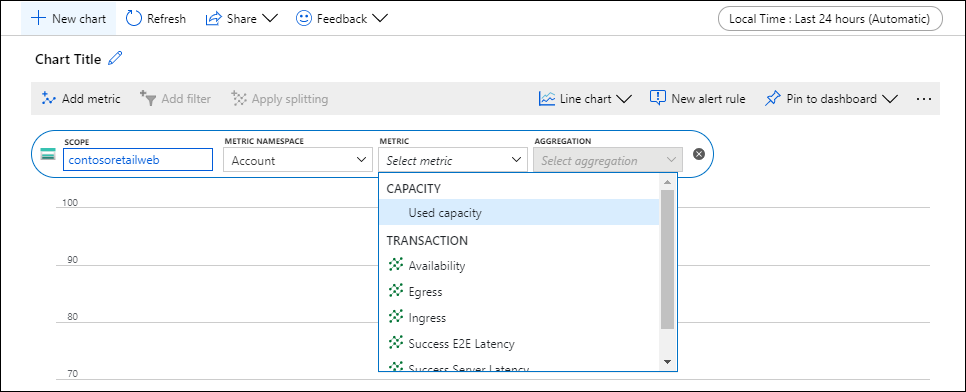The image size is (966, 392).
Task: Create a New alert rule
Action: (x=697, y=99)
